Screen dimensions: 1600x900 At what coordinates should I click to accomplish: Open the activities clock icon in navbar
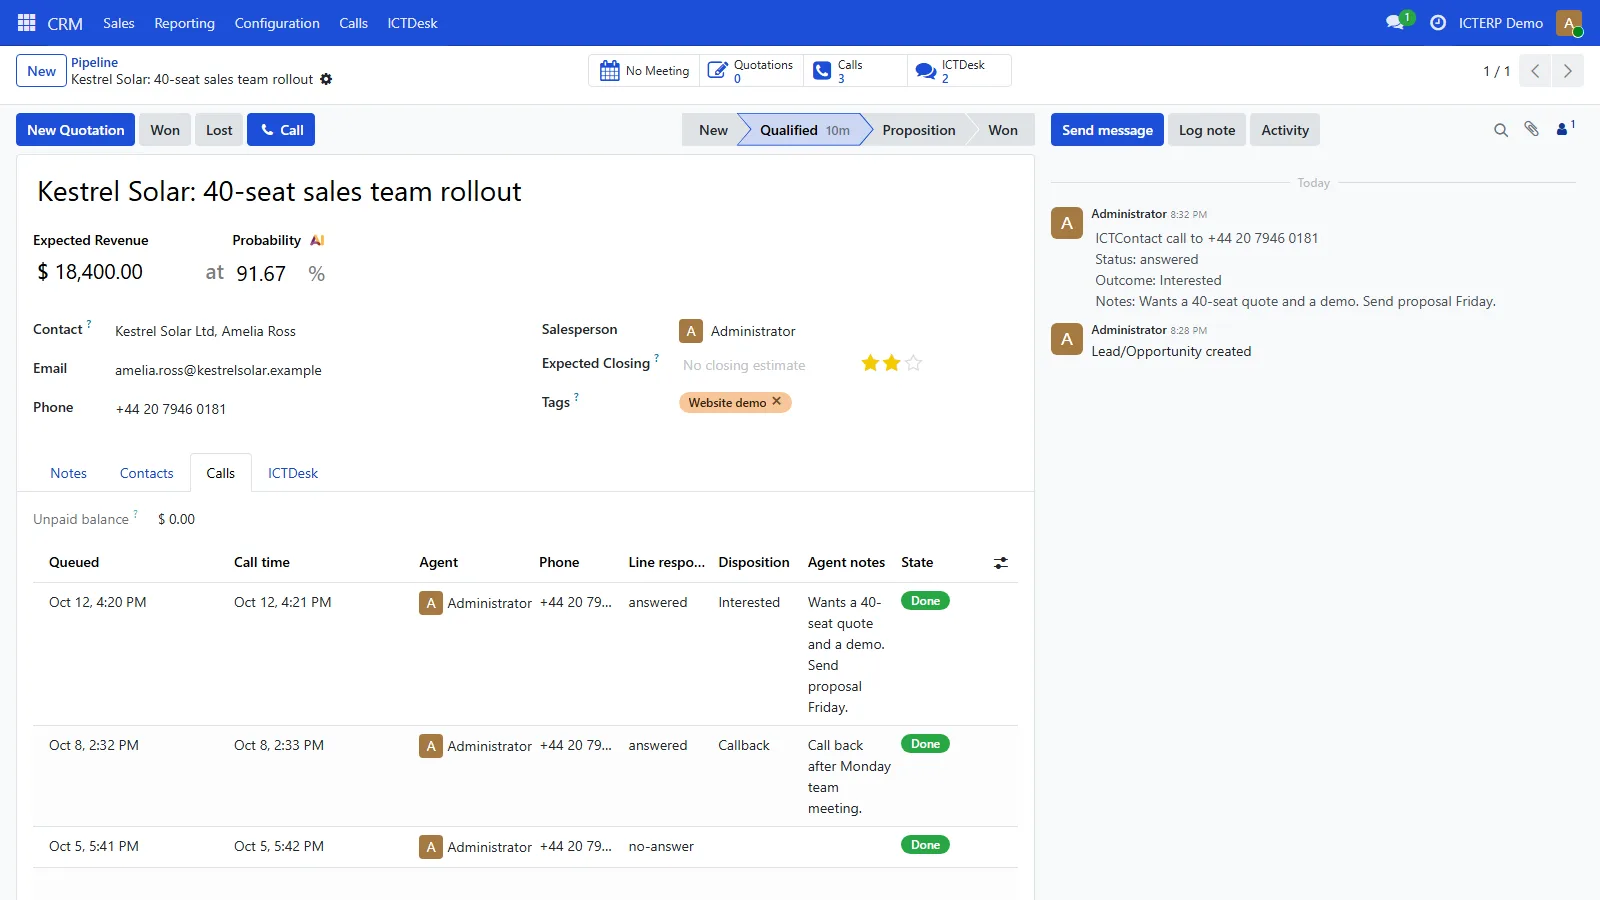coord(1438,22)
